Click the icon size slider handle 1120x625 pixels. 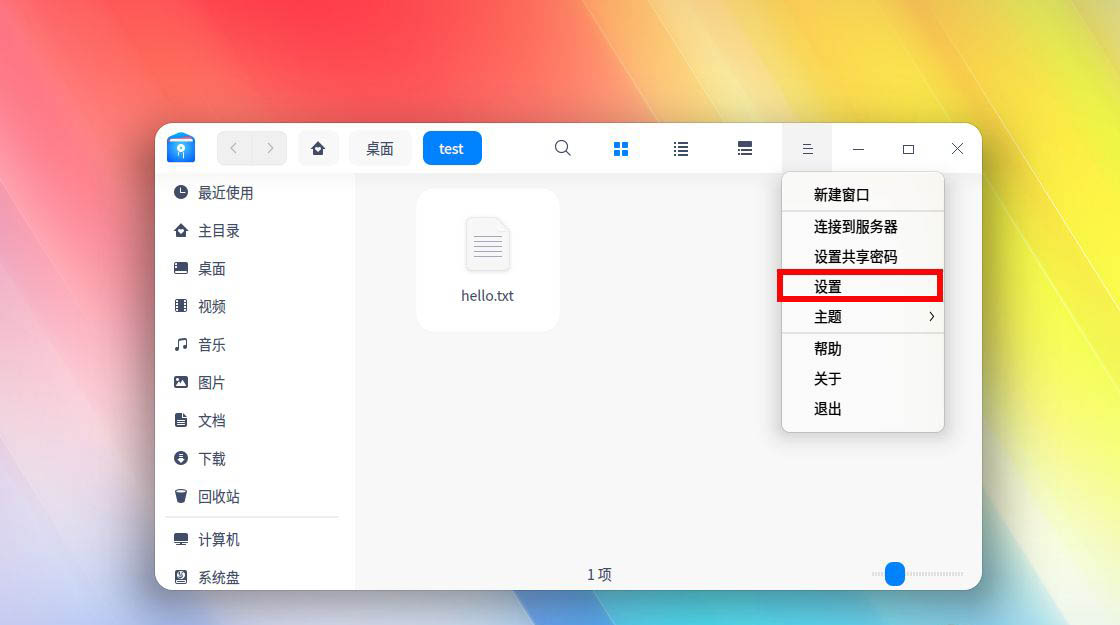895,574
